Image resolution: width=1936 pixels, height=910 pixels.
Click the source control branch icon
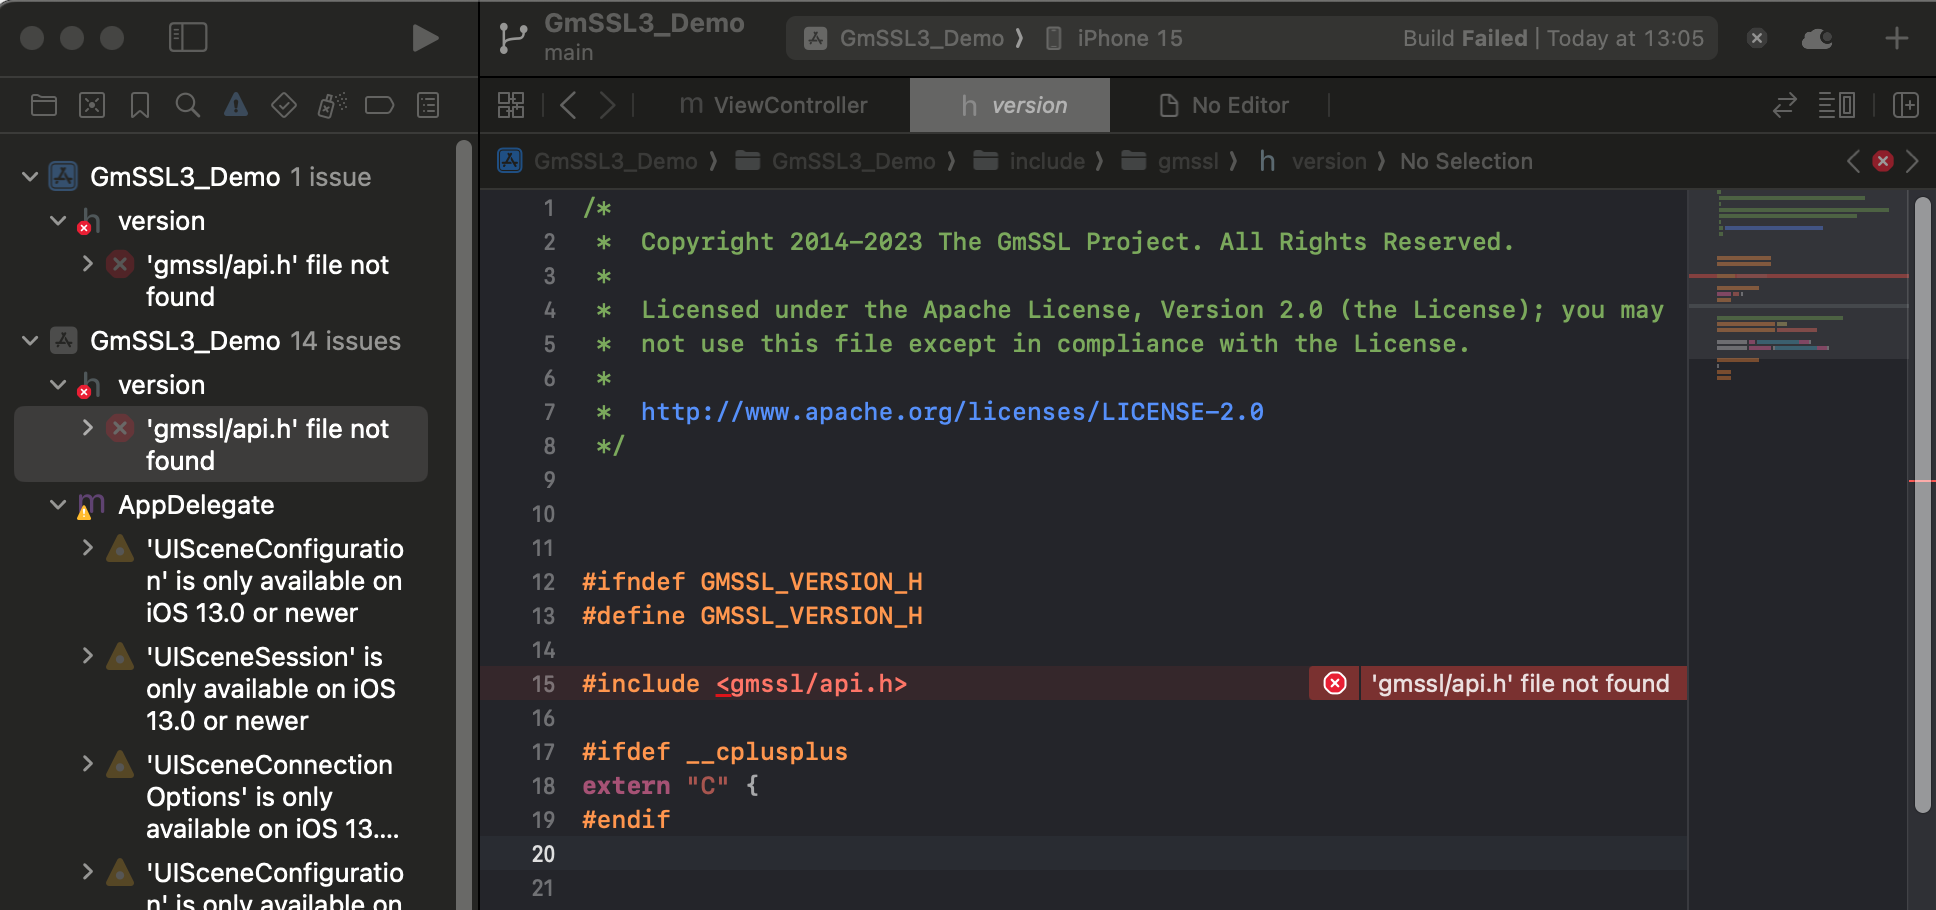pyautogui.click(x=513, y=38)
